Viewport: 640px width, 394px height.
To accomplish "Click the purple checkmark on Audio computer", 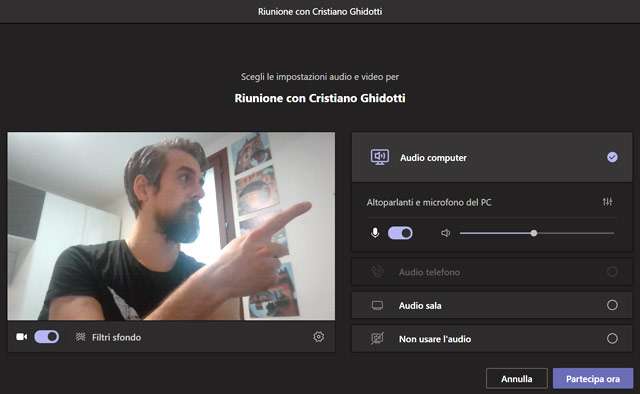I will (612, 157).
